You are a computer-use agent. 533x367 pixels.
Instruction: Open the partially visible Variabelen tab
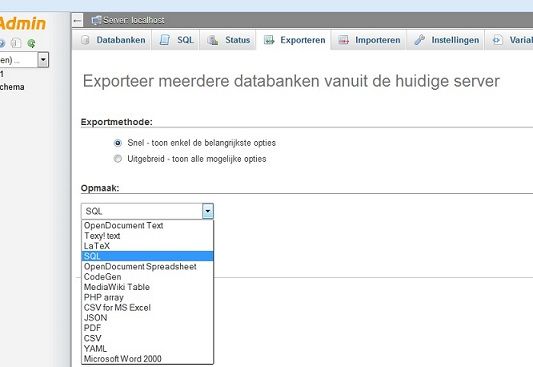pyautogui.click(x=510, y=40)
